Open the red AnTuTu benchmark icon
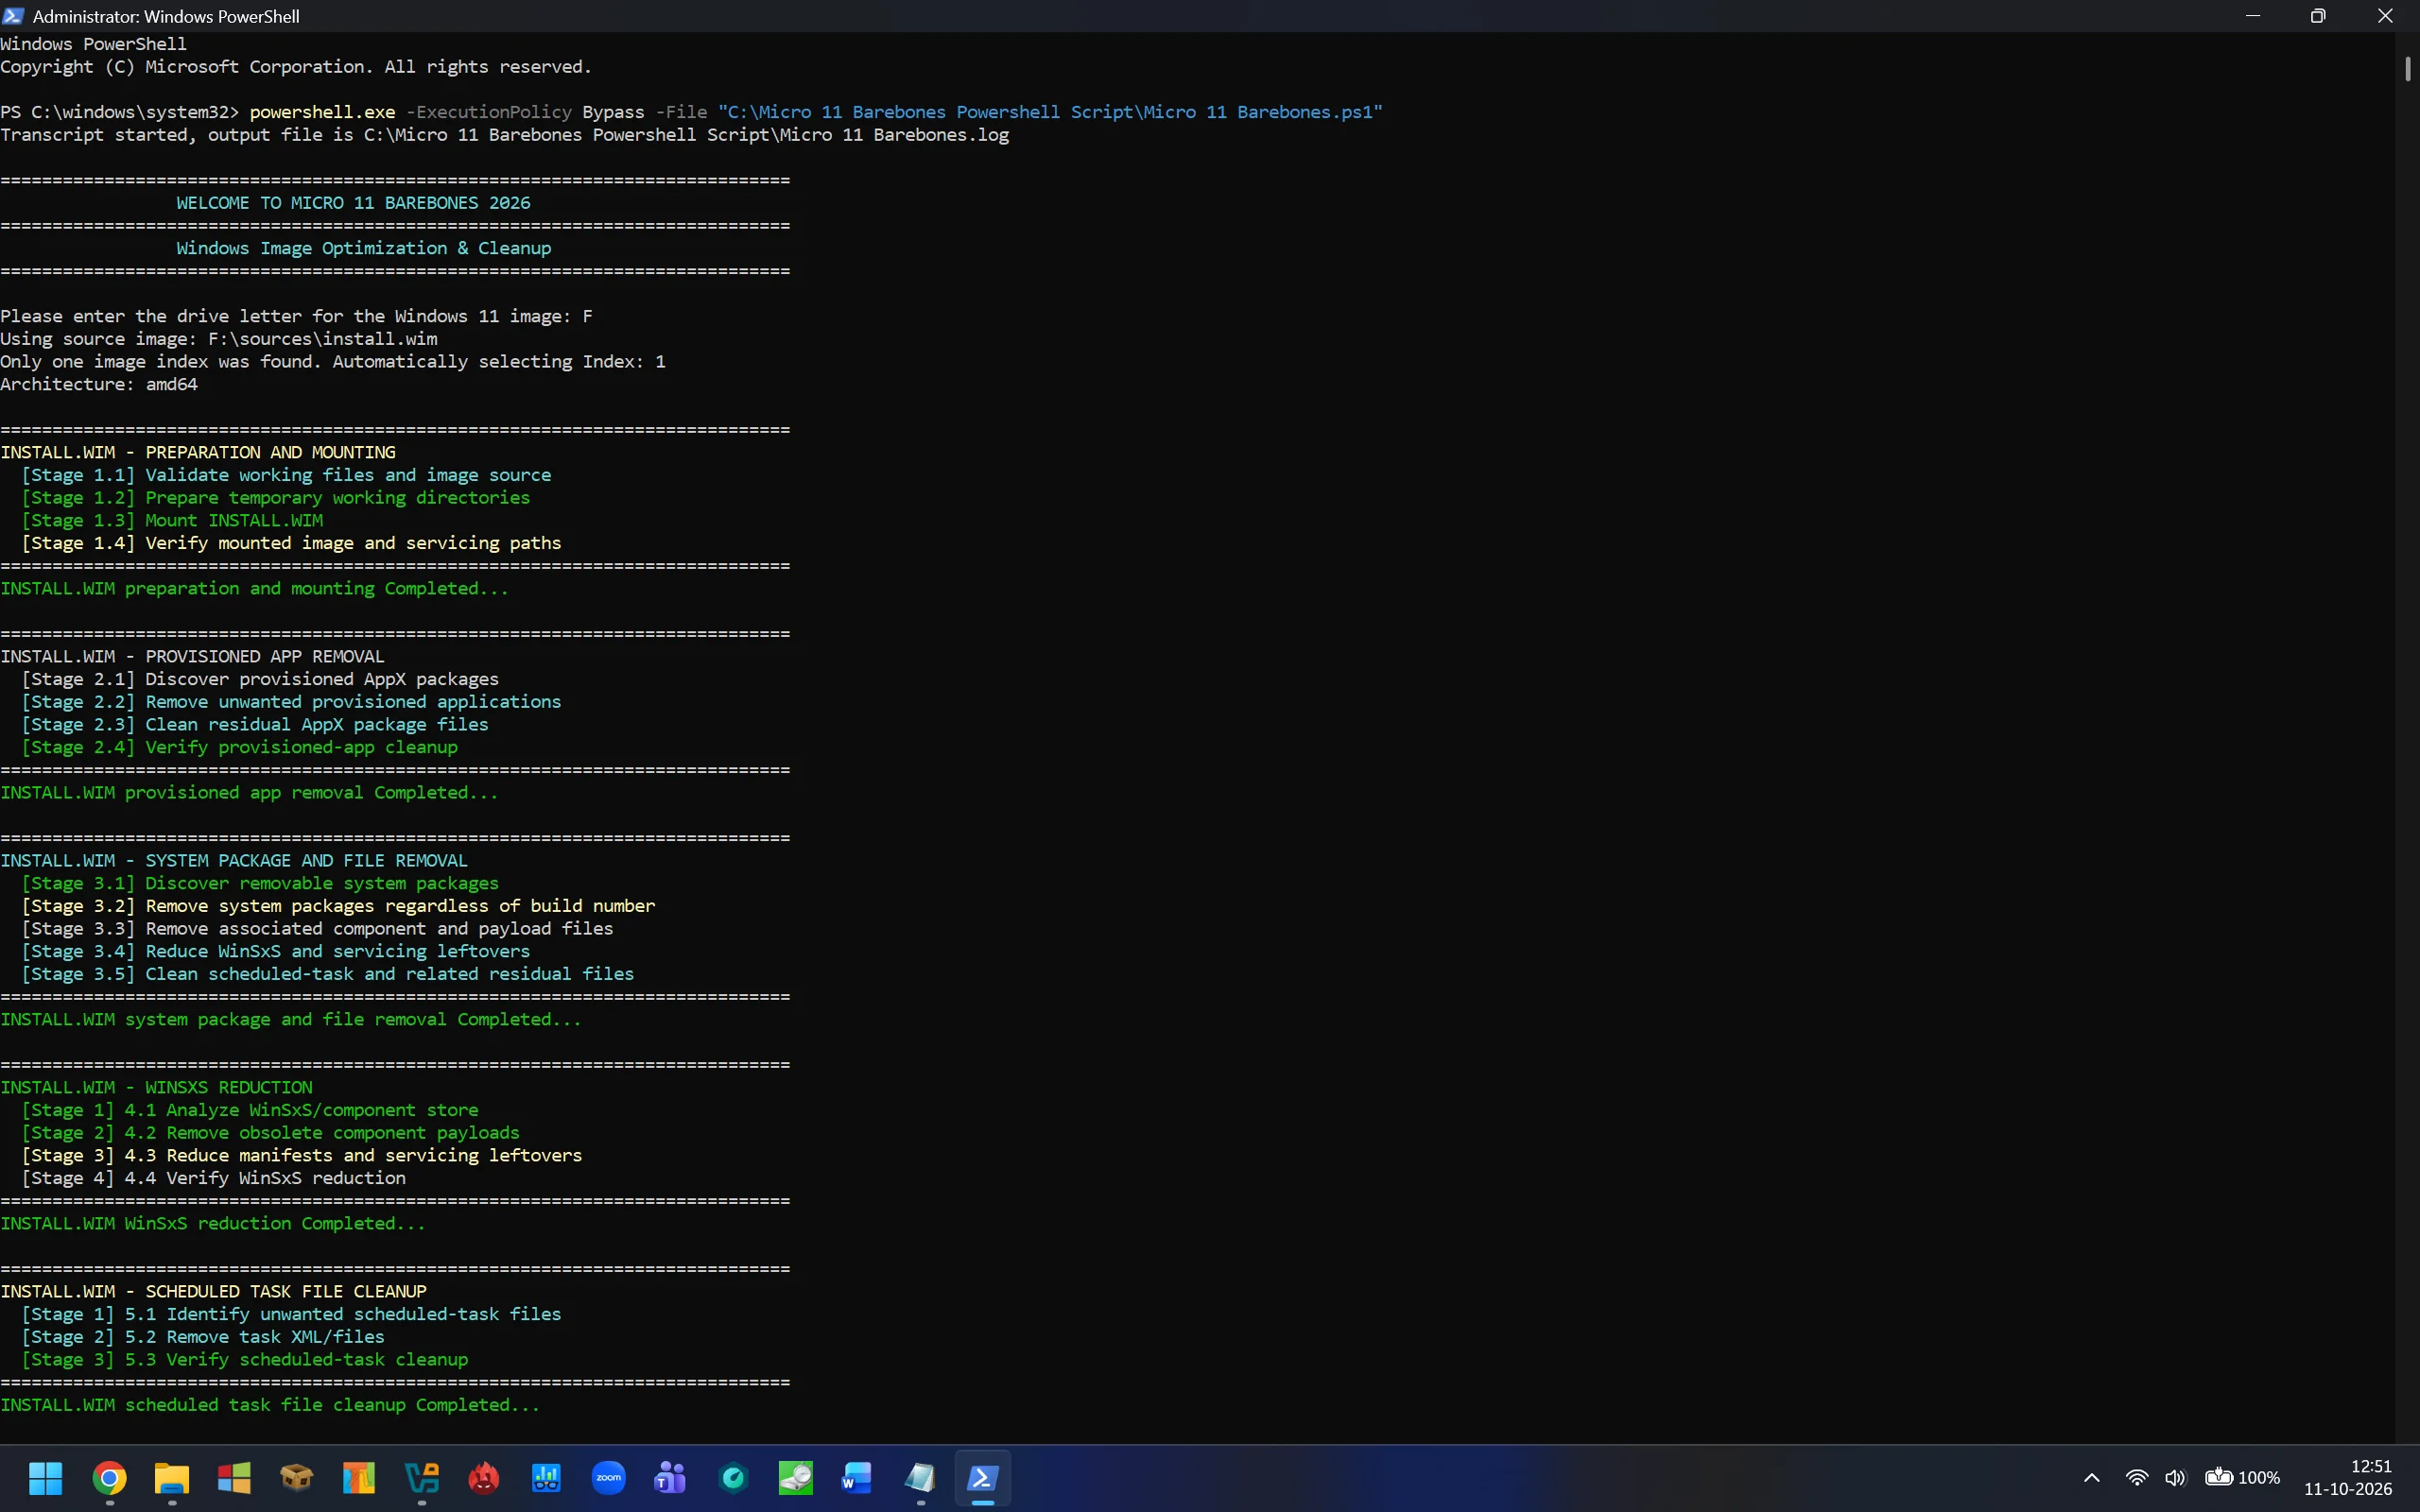This screenshot has height=1512, width=2420. (x=484, y=1477)
